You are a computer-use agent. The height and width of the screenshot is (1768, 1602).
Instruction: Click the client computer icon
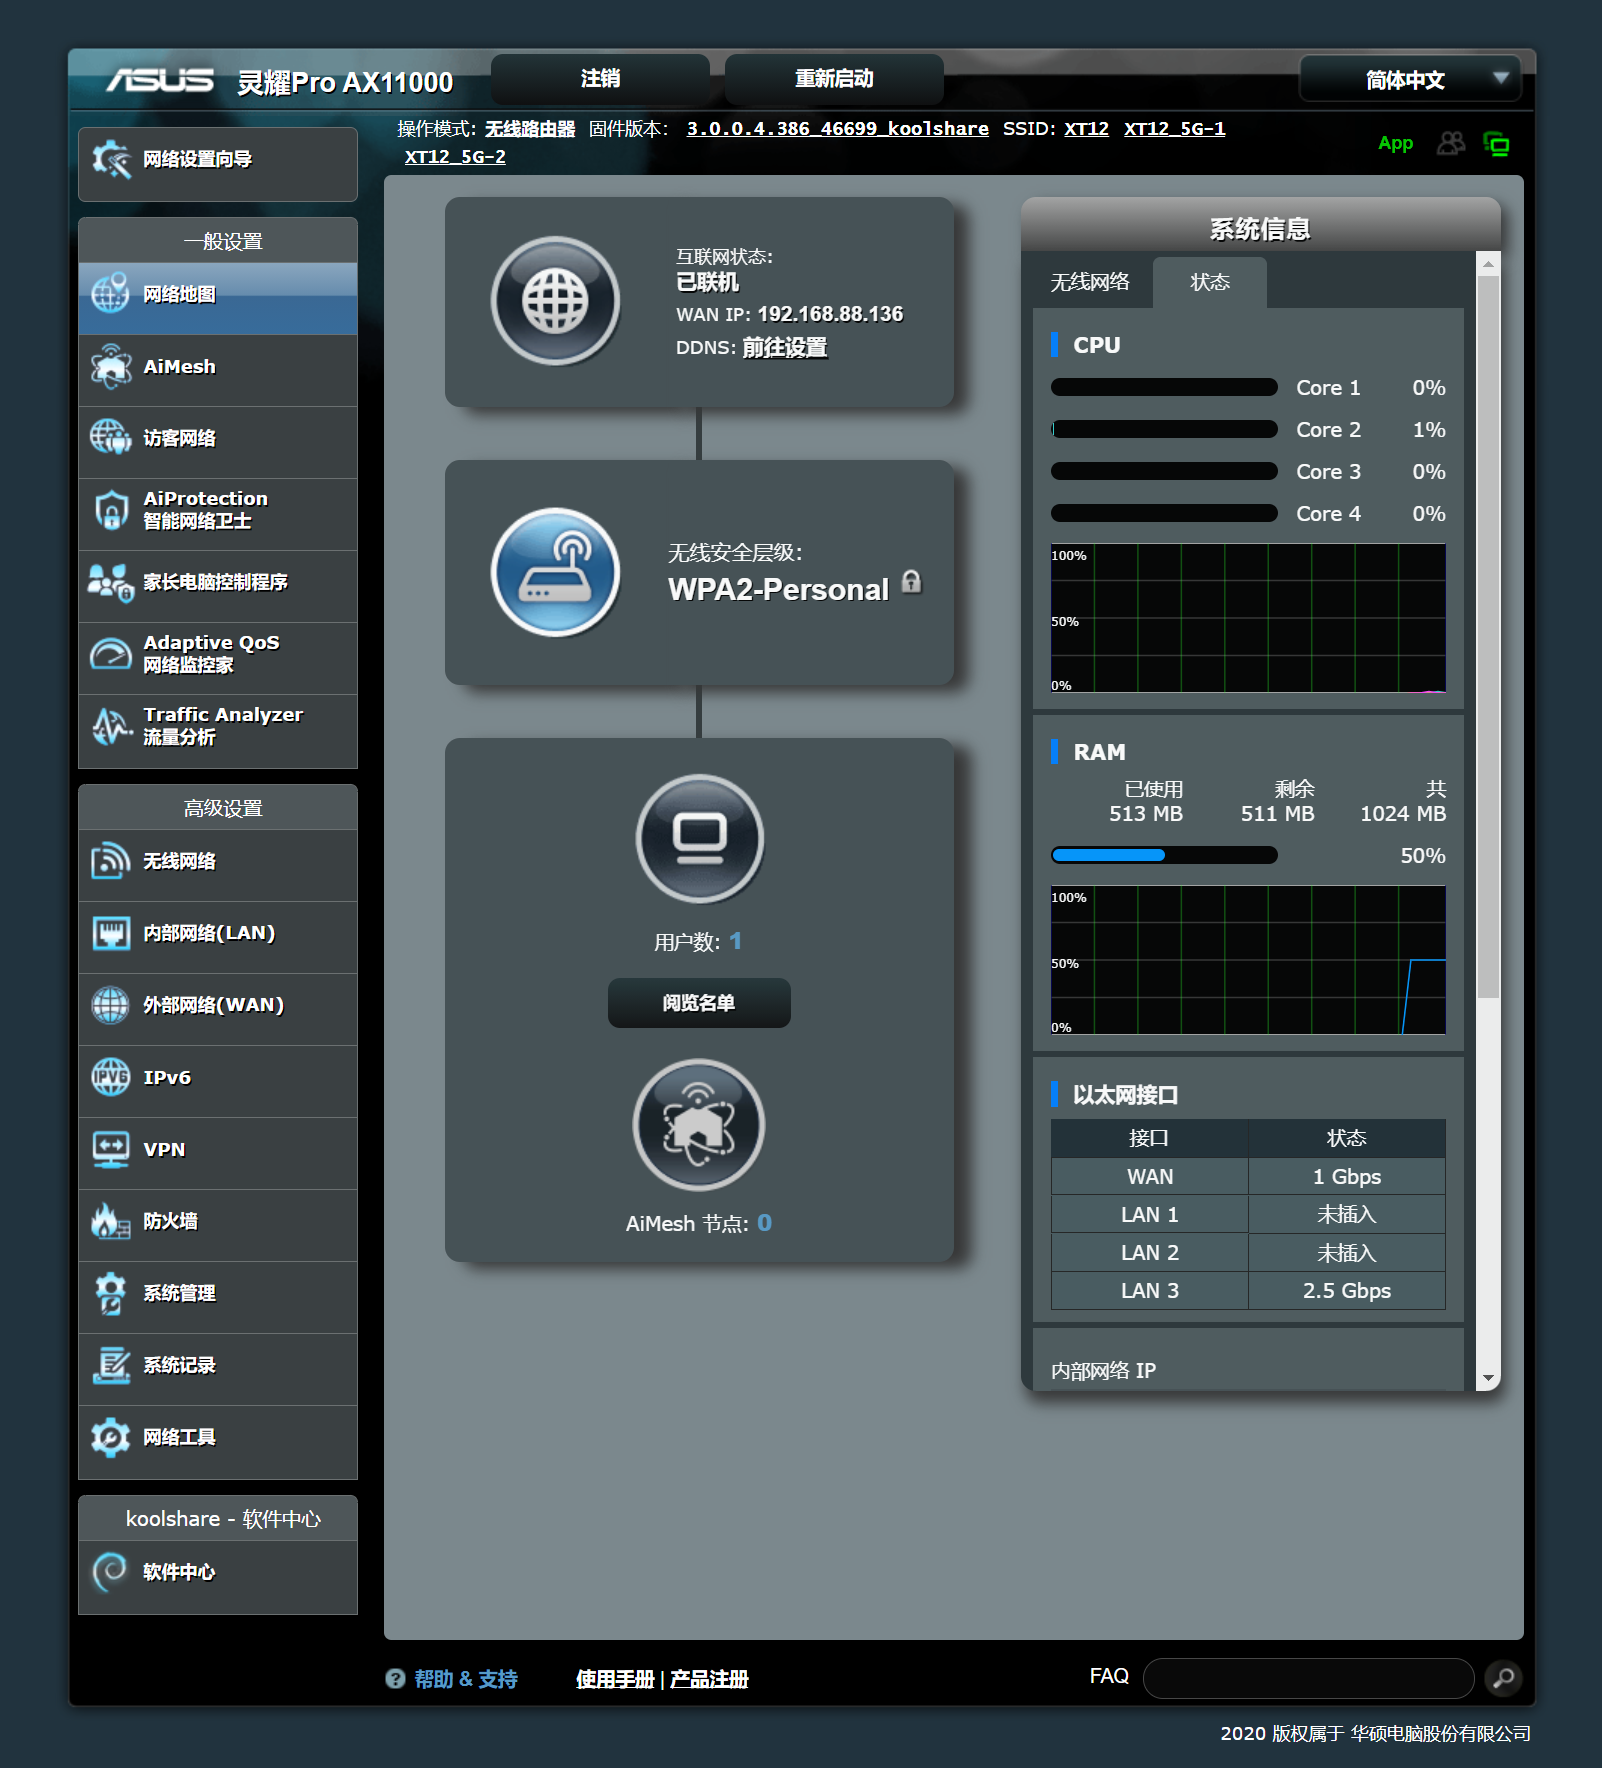tap(699, 838)
